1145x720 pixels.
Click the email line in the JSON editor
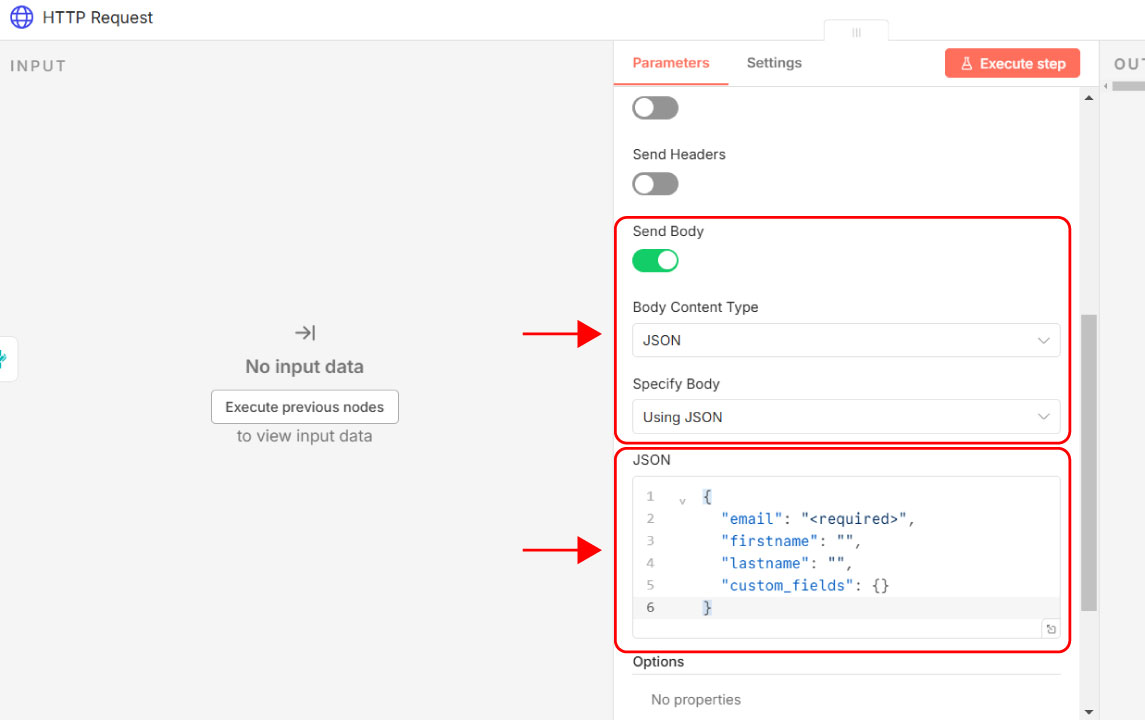(x=816, y=519)
